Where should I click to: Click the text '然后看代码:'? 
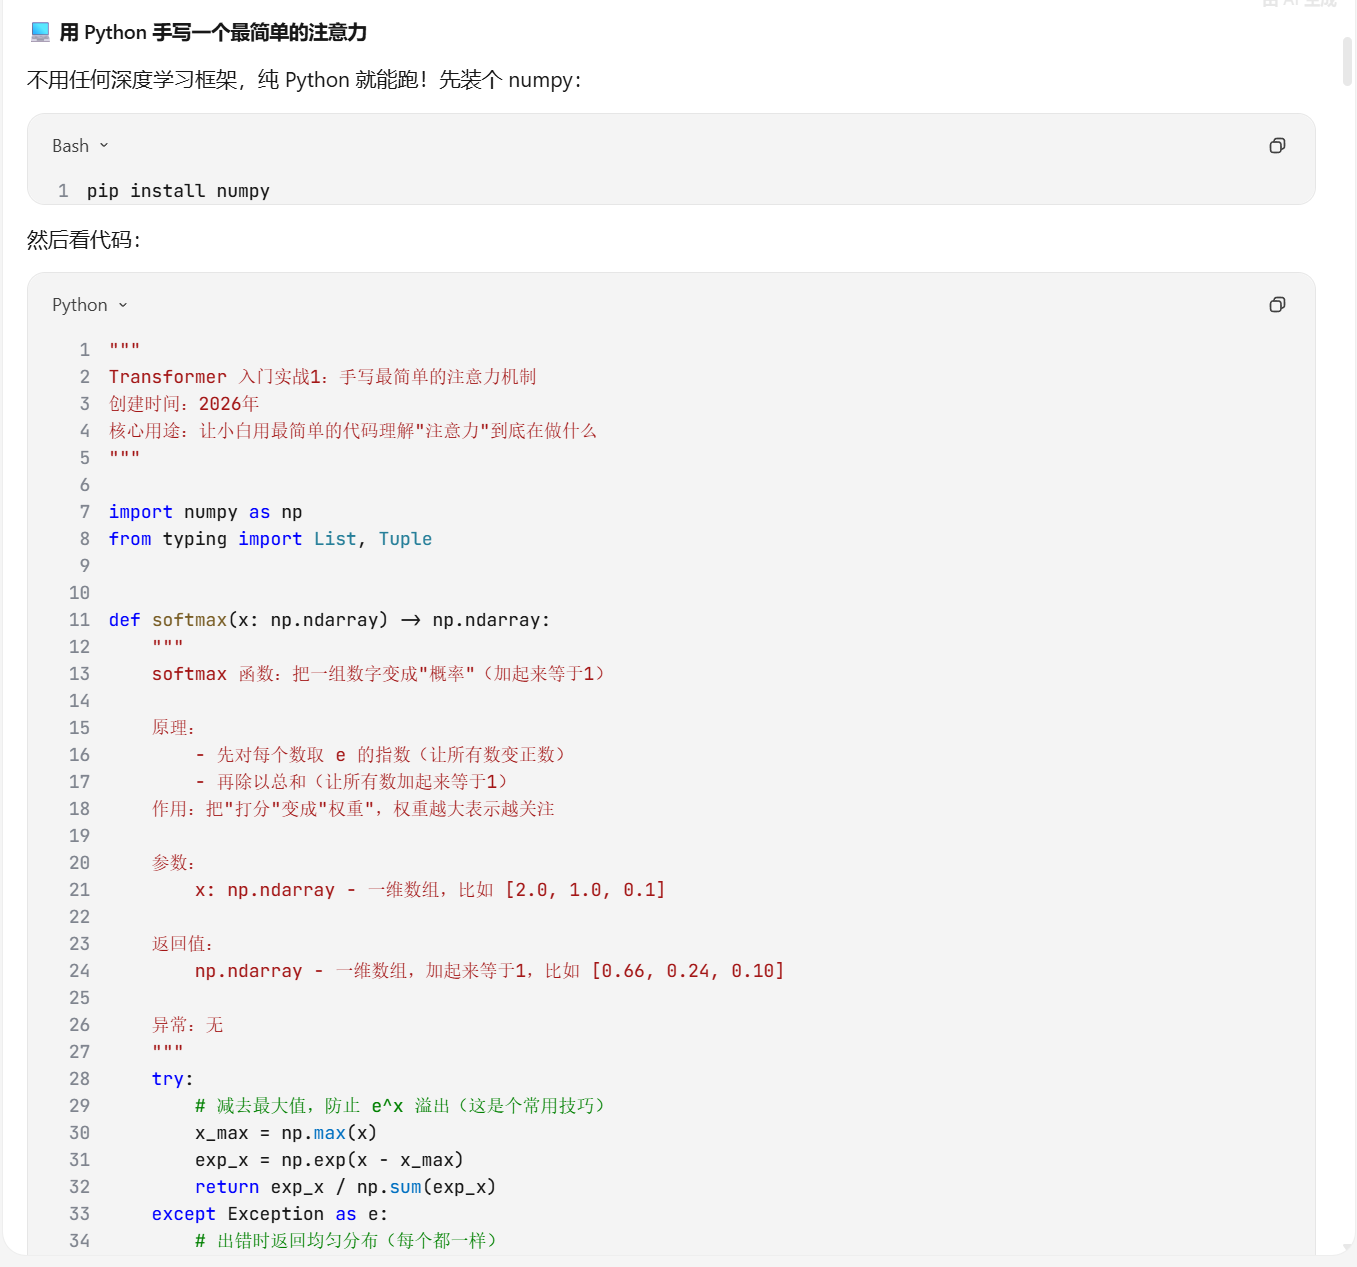[x=84, y=240]
